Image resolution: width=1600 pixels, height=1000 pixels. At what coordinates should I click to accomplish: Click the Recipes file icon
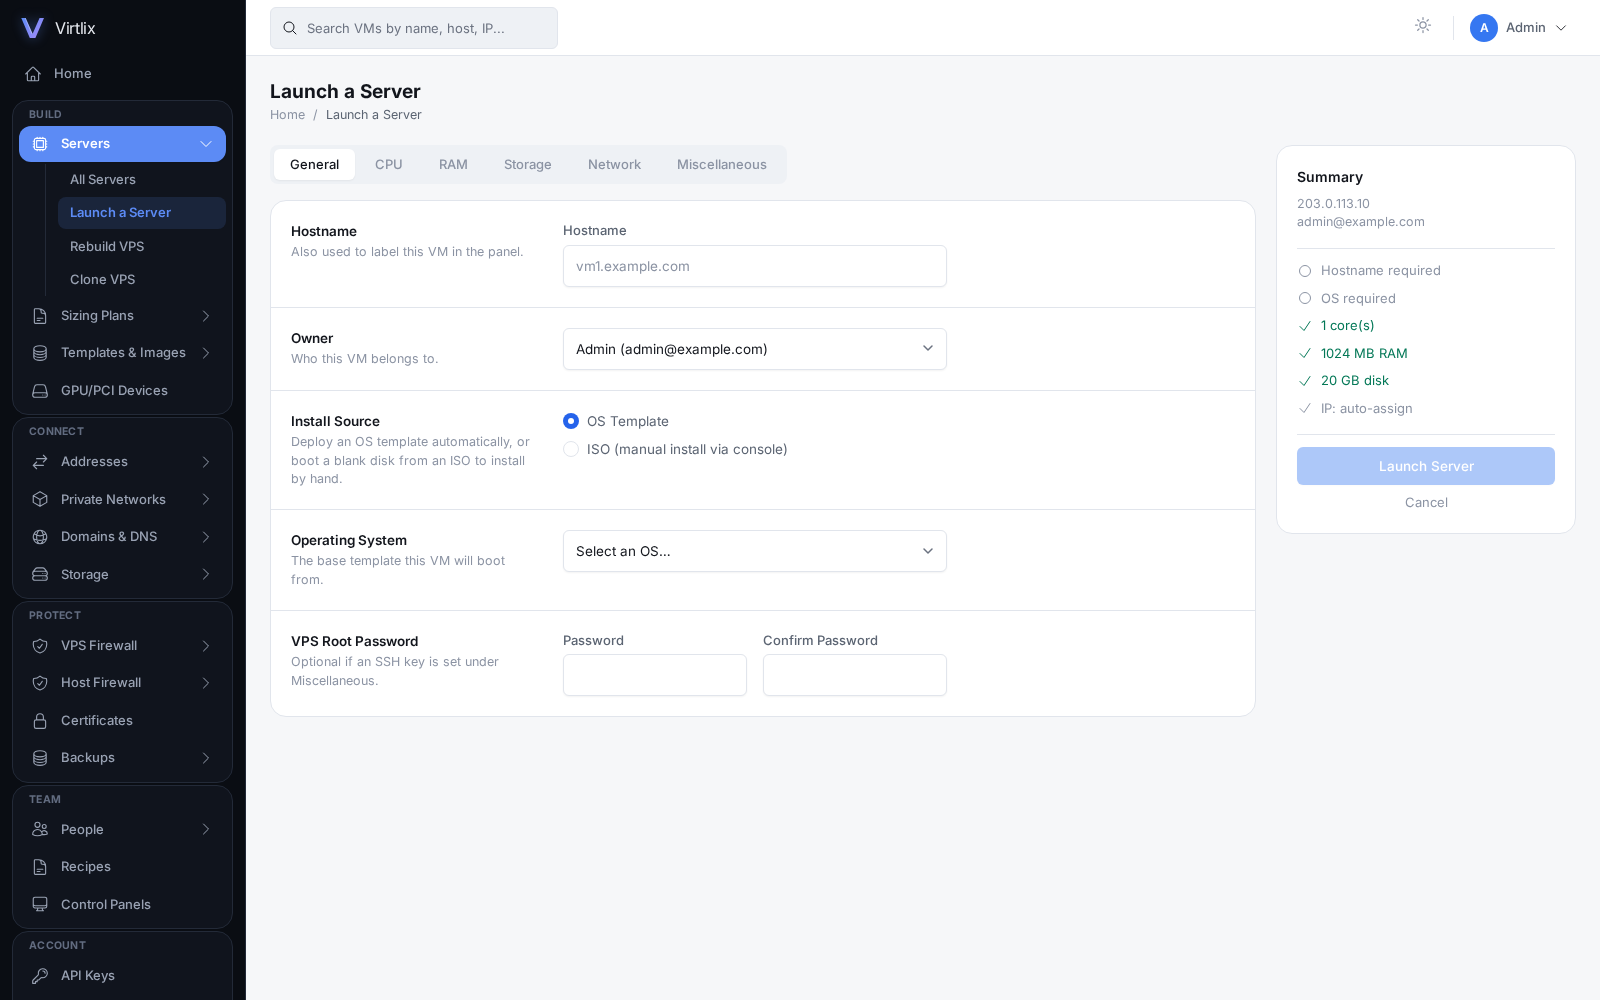click(40, 867)
